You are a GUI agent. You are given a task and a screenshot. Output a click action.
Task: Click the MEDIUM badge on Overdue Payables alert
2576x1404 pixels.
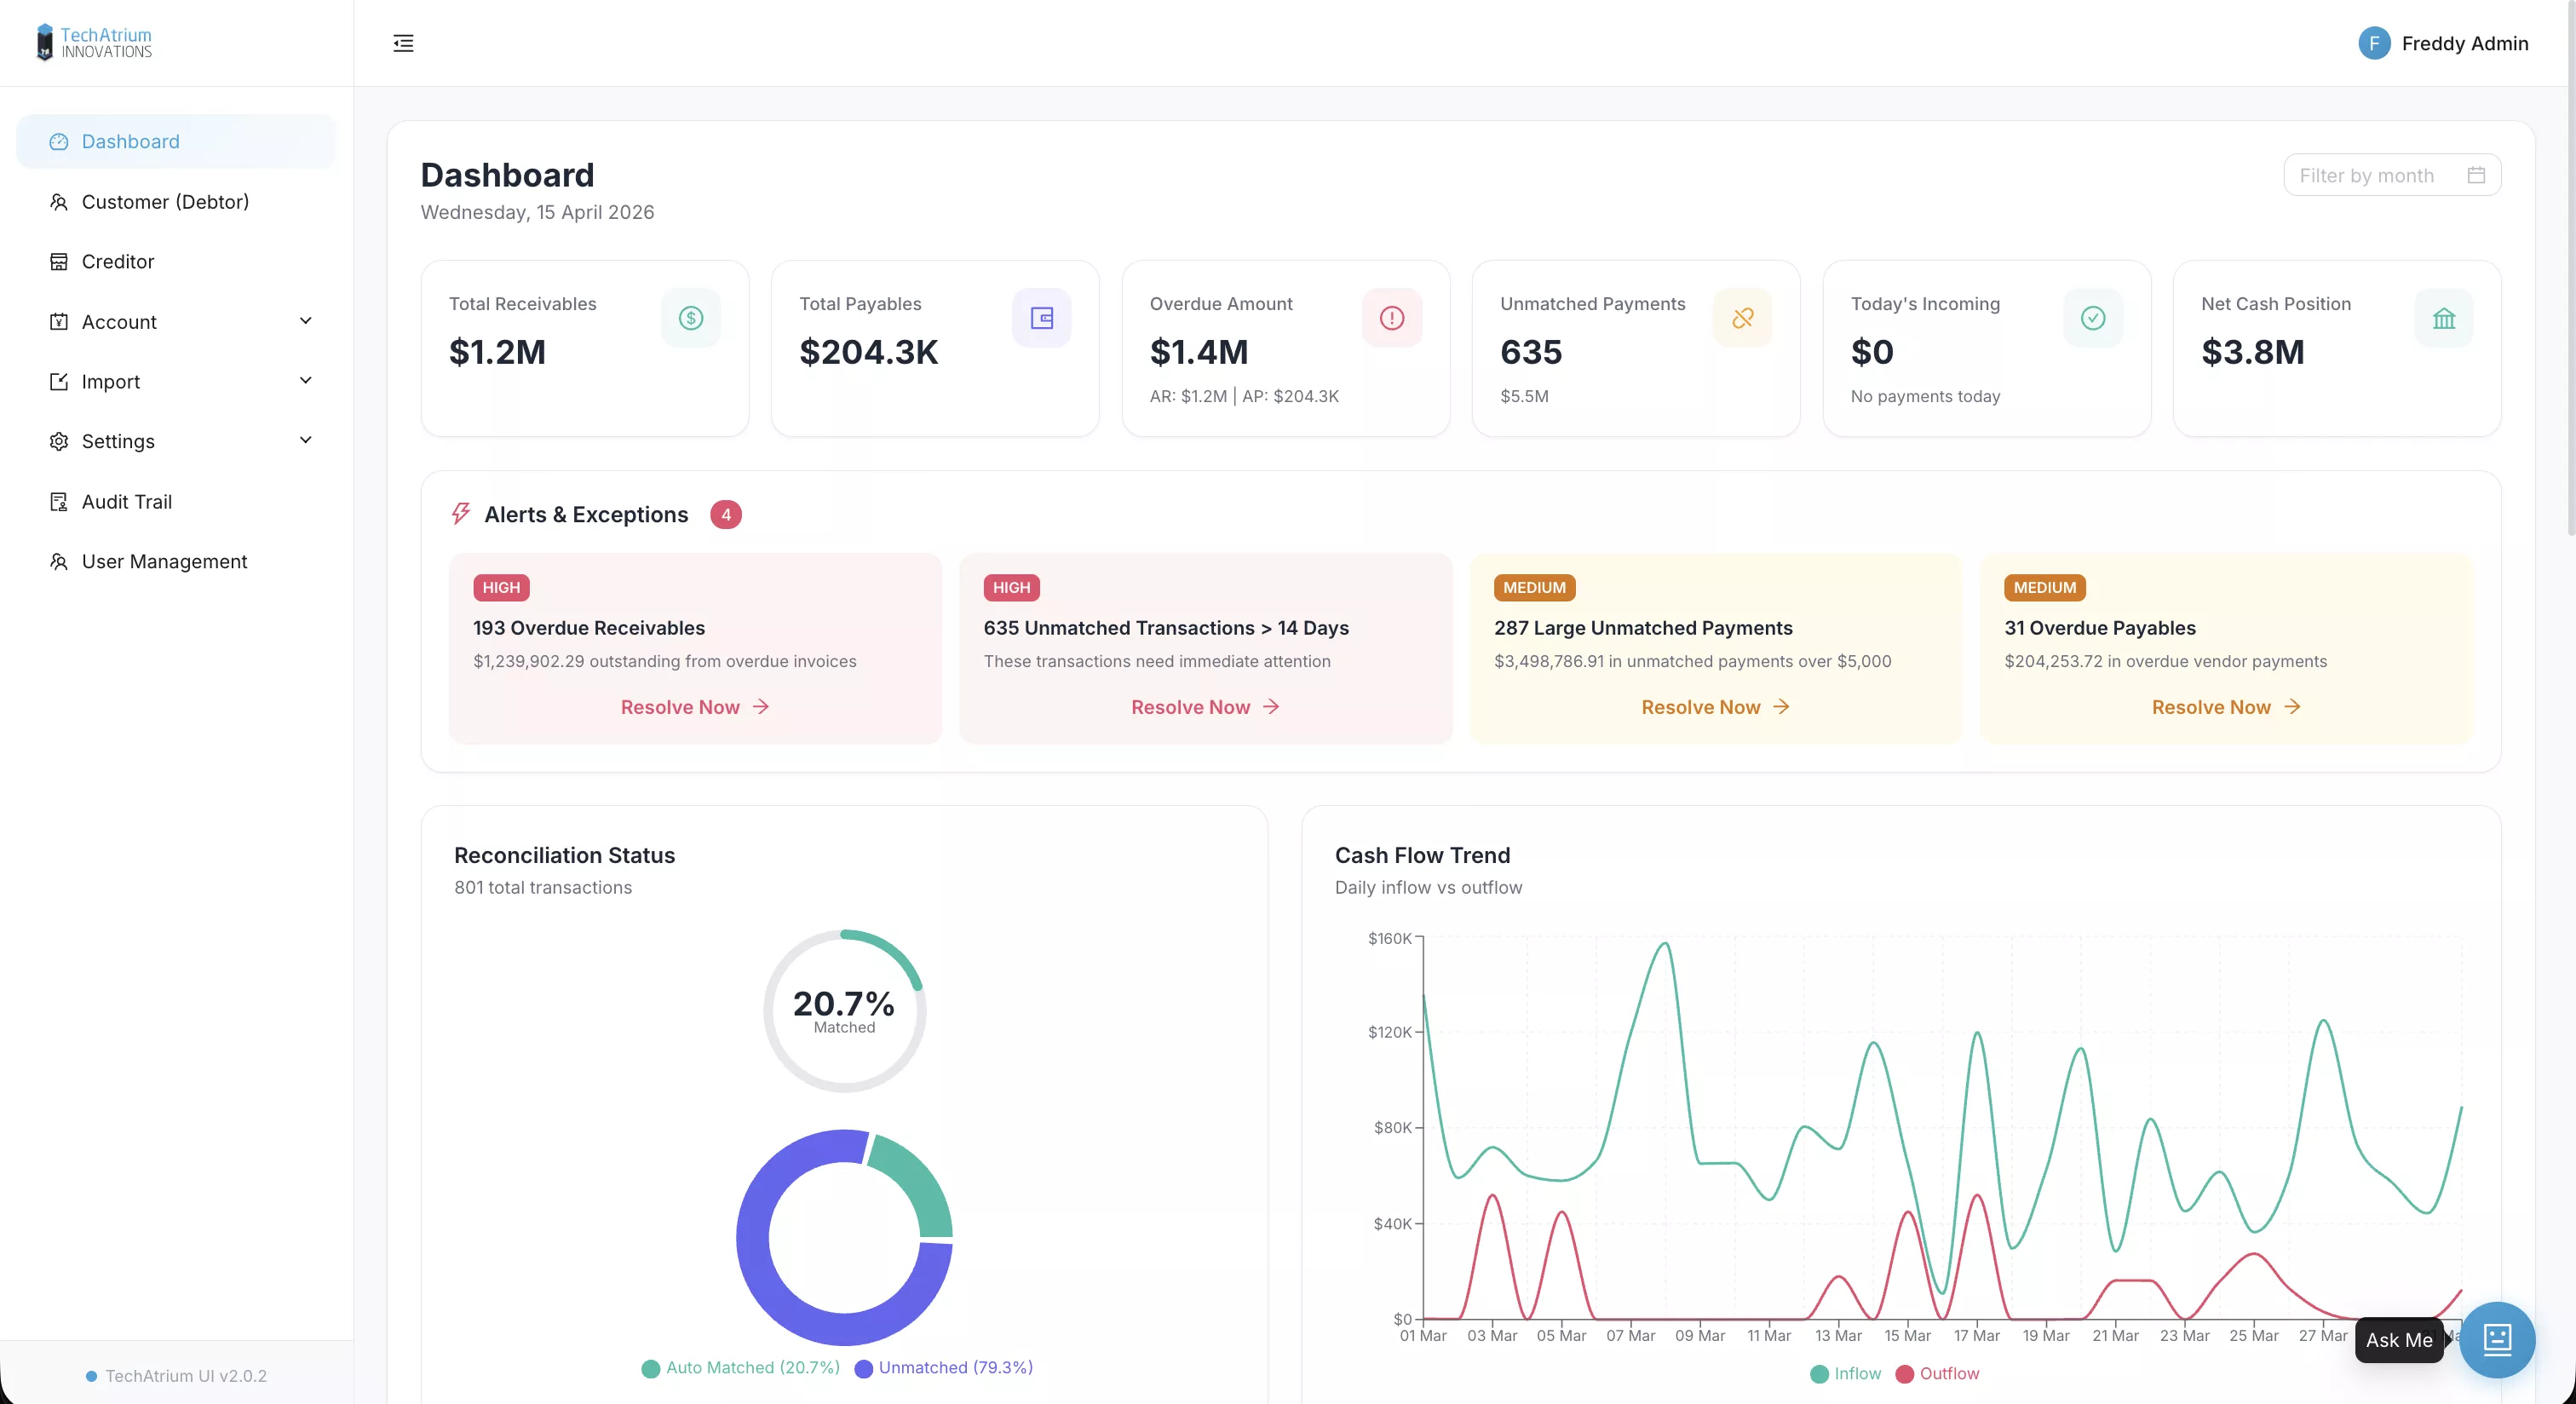pos(2044,588)
